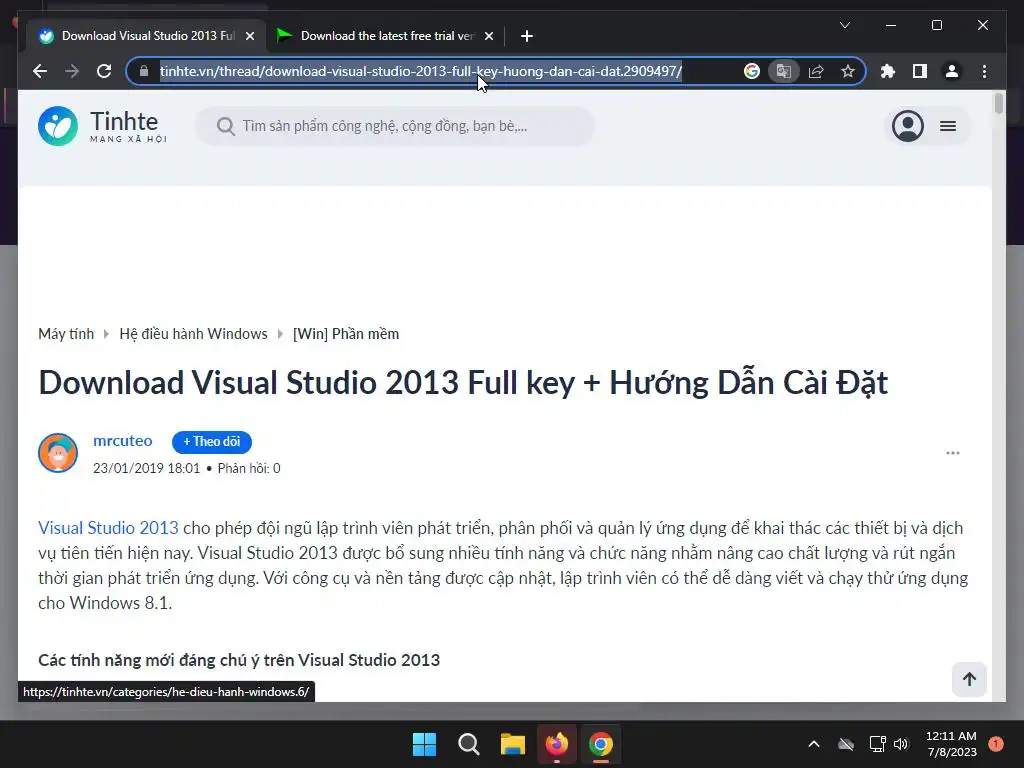The image size is (1024, 768).
Task: Open the Tinhte user account icon
Action: [x=907, y=126]
